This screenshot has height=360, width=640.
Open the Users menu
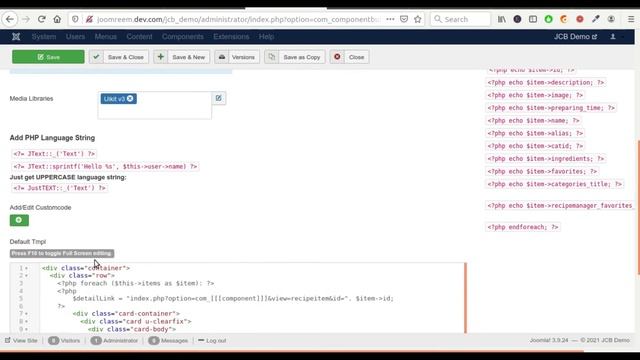pyautogui.click(x=76, y=37)
